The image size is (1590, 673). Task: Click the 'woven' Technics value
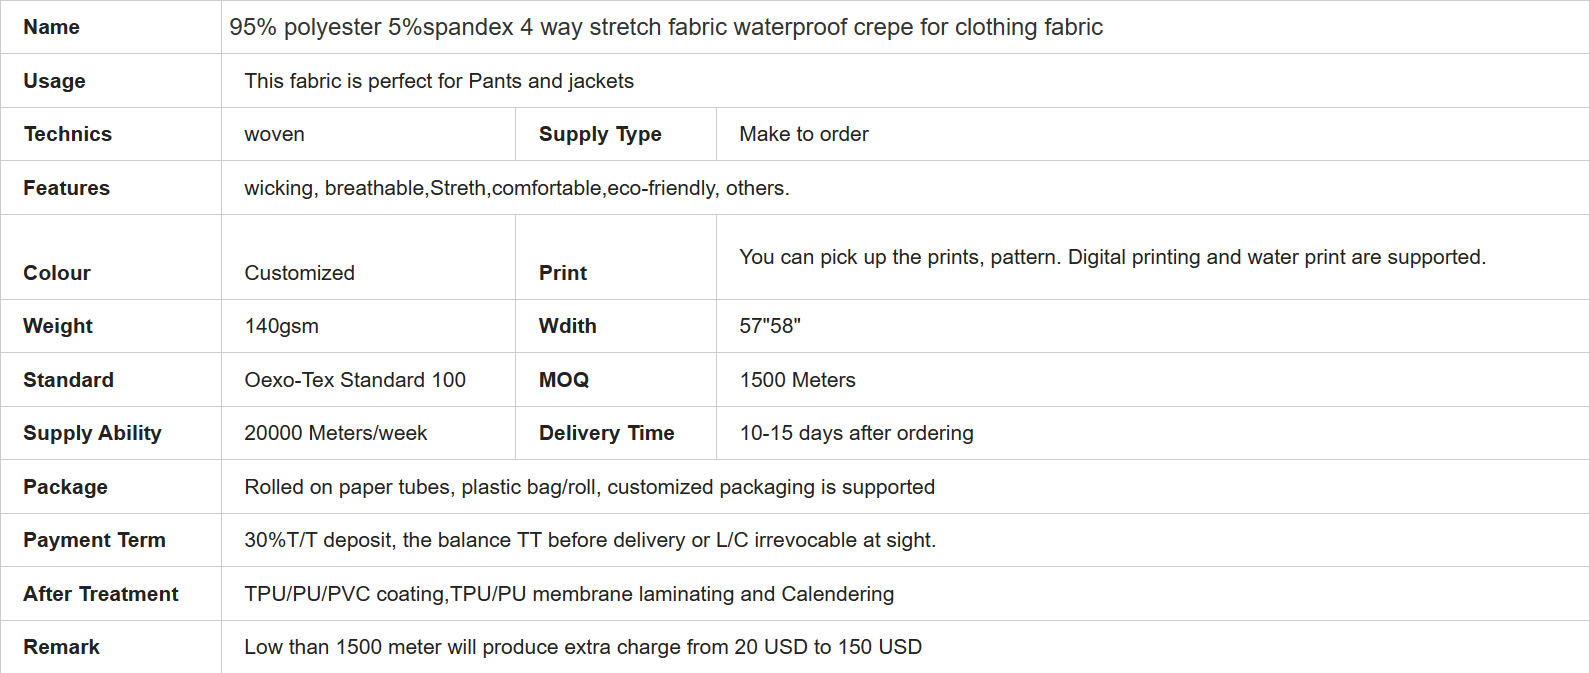pyautogui.click(x=274, y=134)
